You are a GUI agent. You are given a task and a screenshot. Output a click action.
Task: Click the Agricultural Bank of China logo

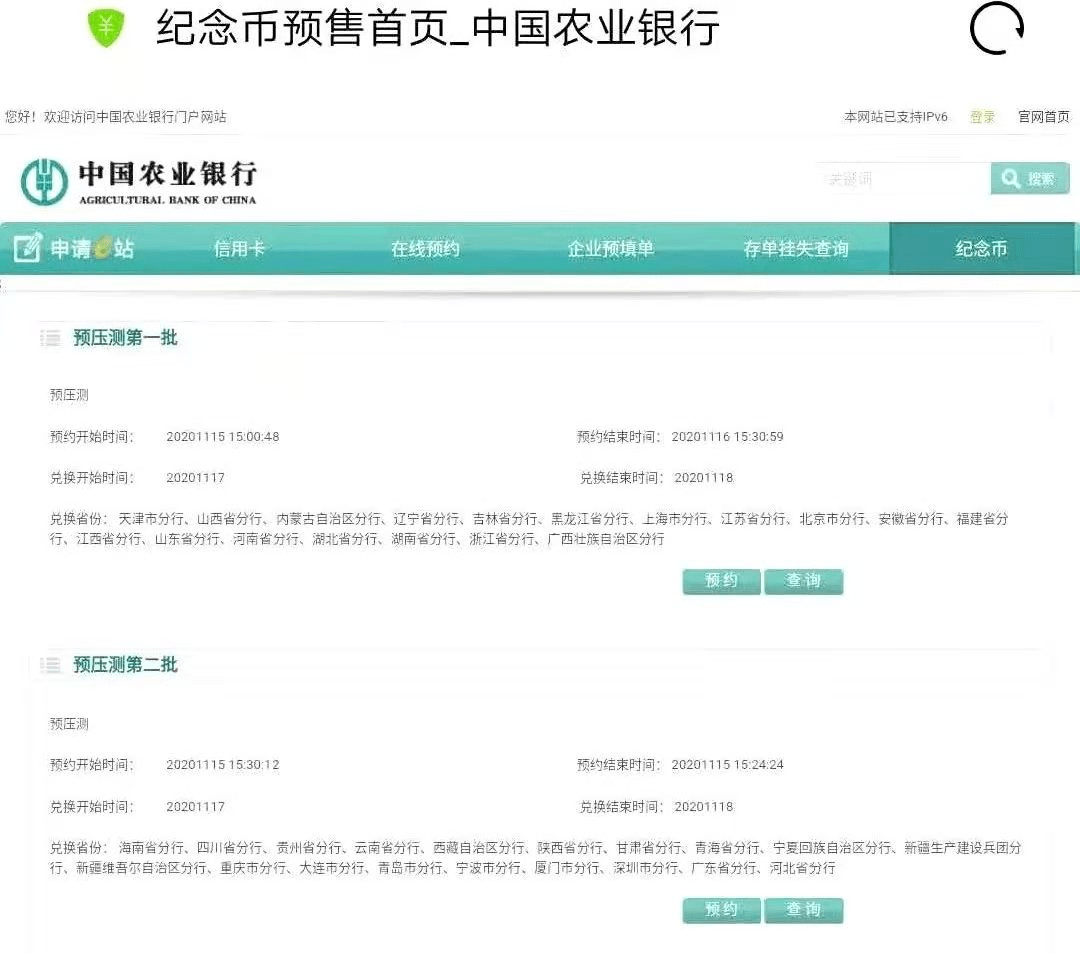click(138, 182)
